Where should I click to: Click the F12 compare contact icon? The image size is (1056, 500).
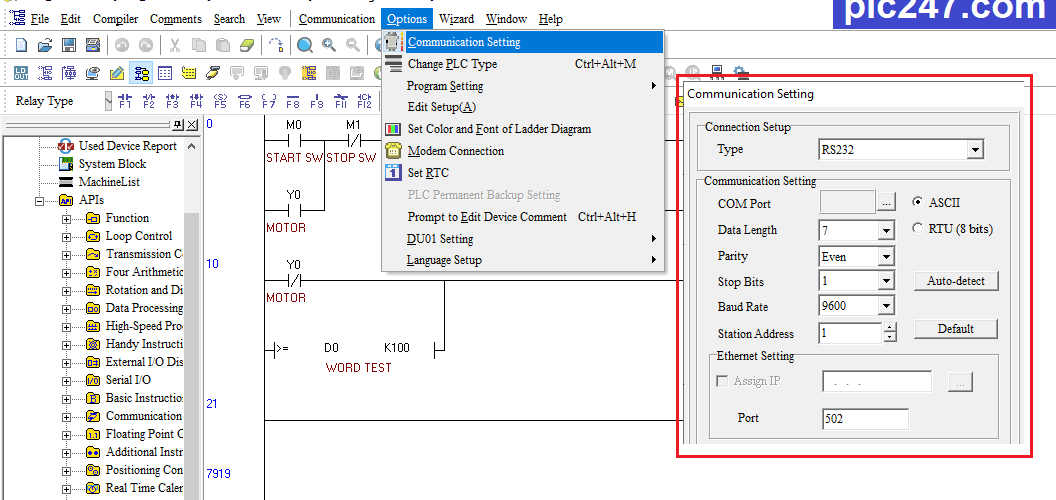(364, 101)
